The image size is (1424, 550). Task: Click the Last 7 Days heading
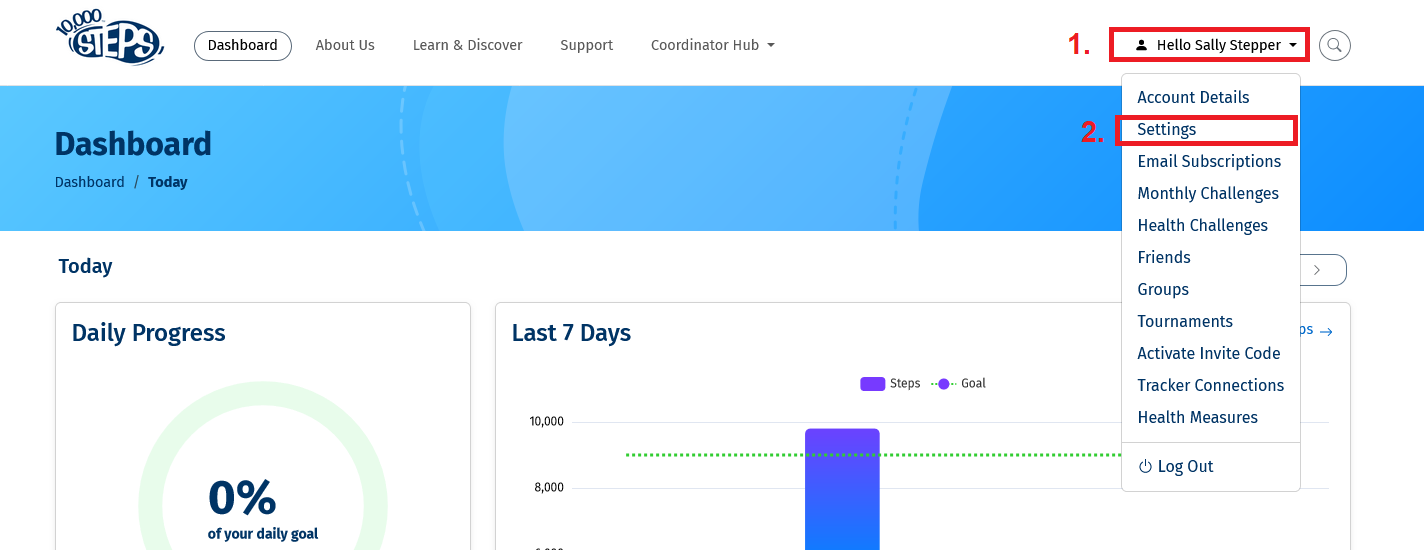[x=571, y=333]
